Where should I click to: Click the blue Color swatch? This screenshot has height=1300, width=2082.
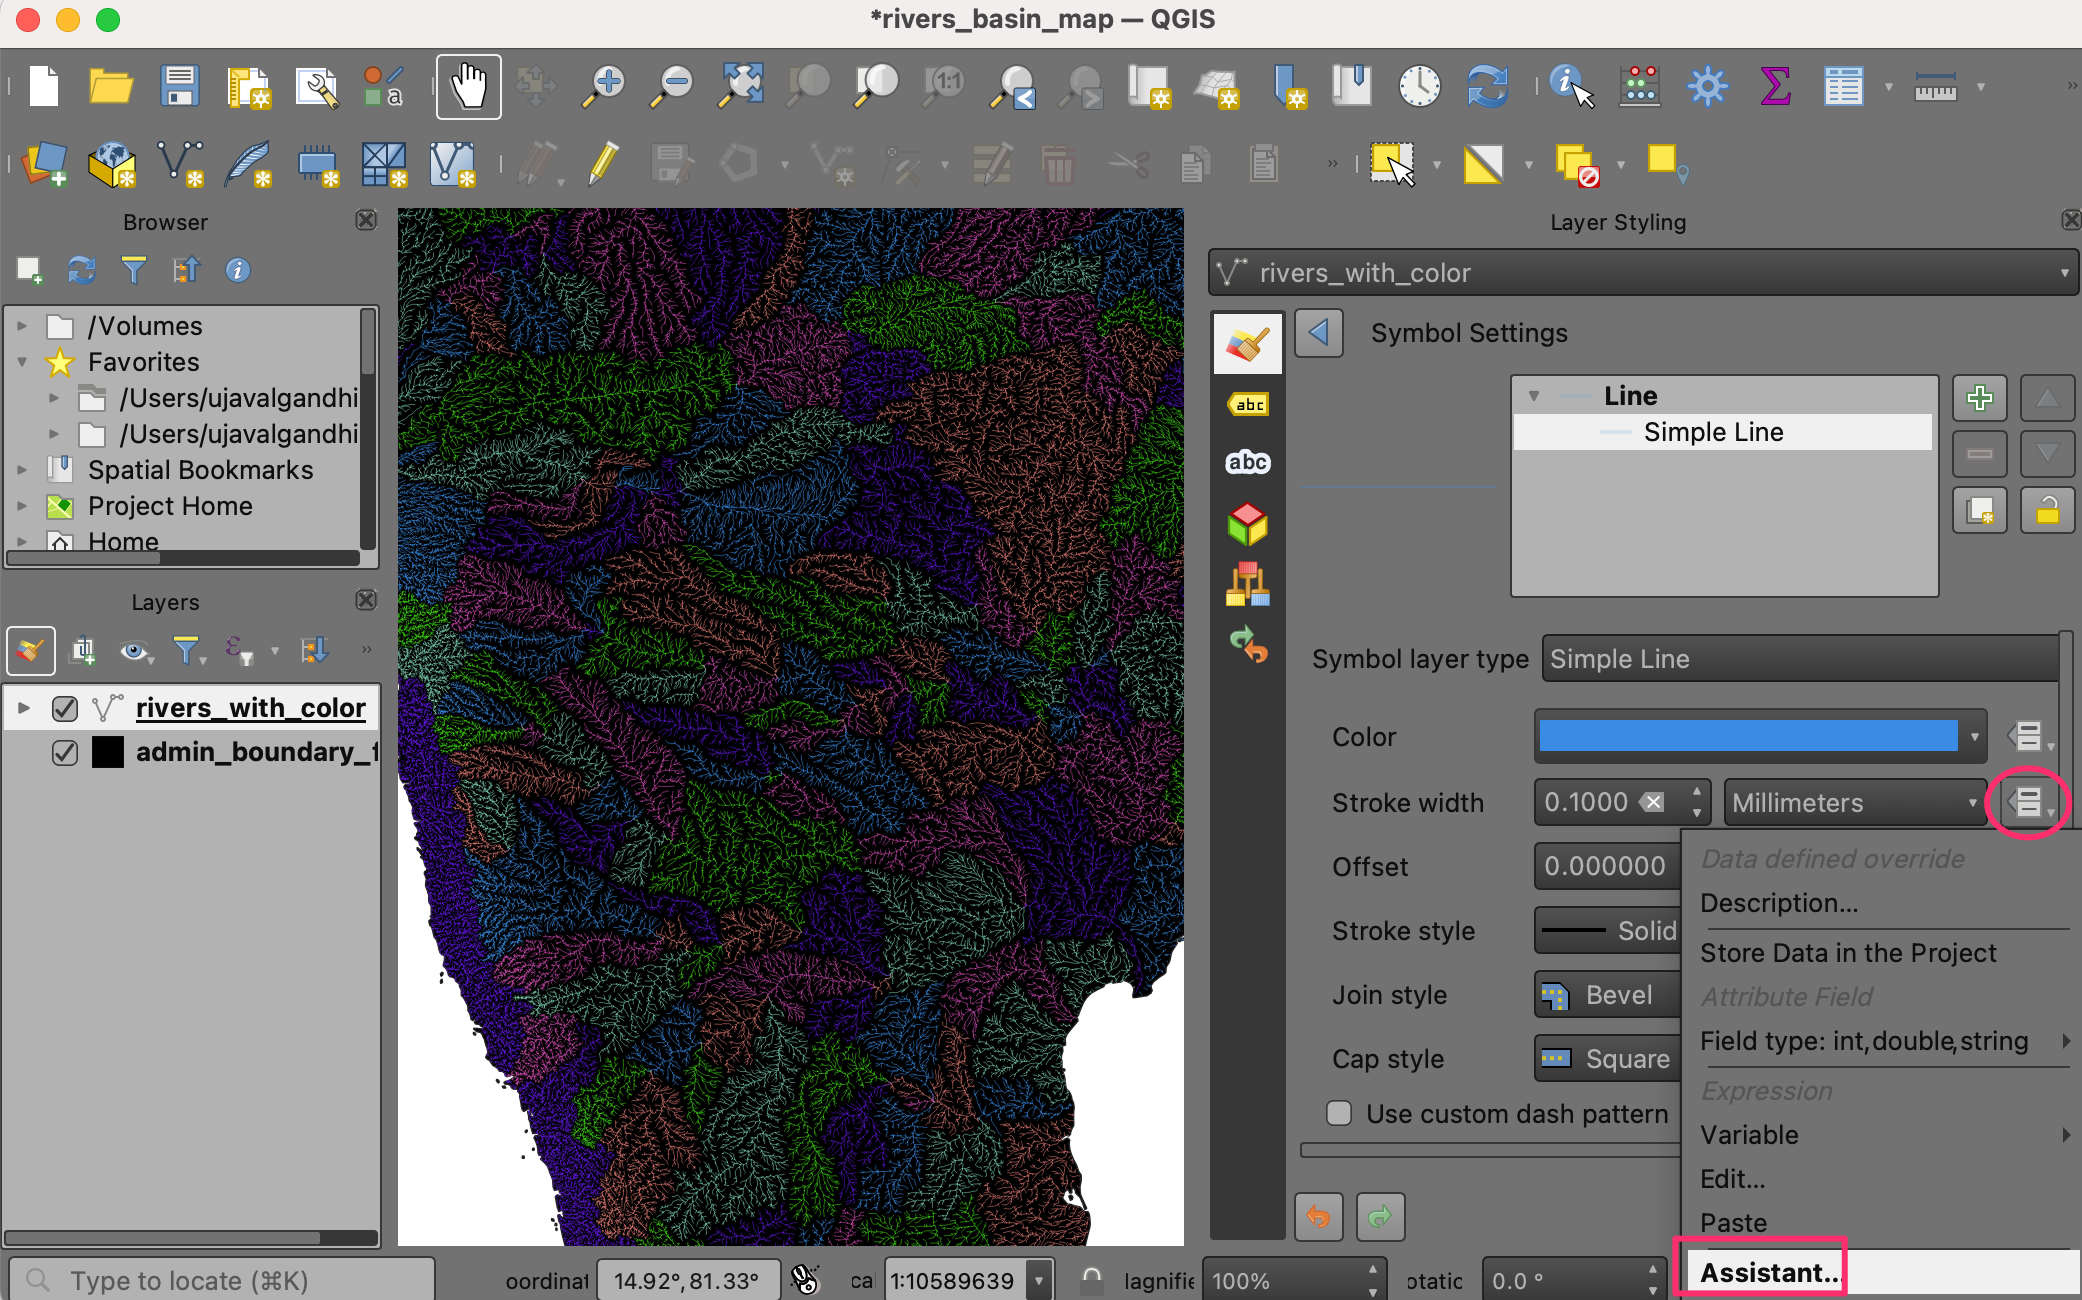click(x=1748, y=737)
